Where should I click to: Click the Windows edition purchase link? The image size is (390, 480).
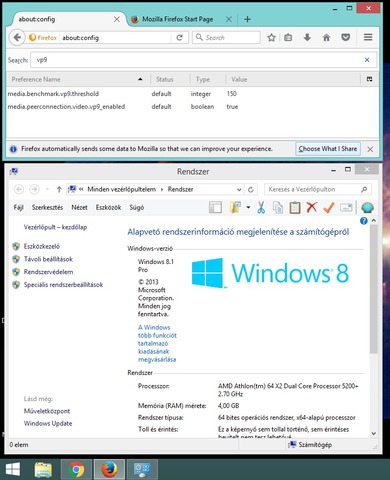coord(157,343)
